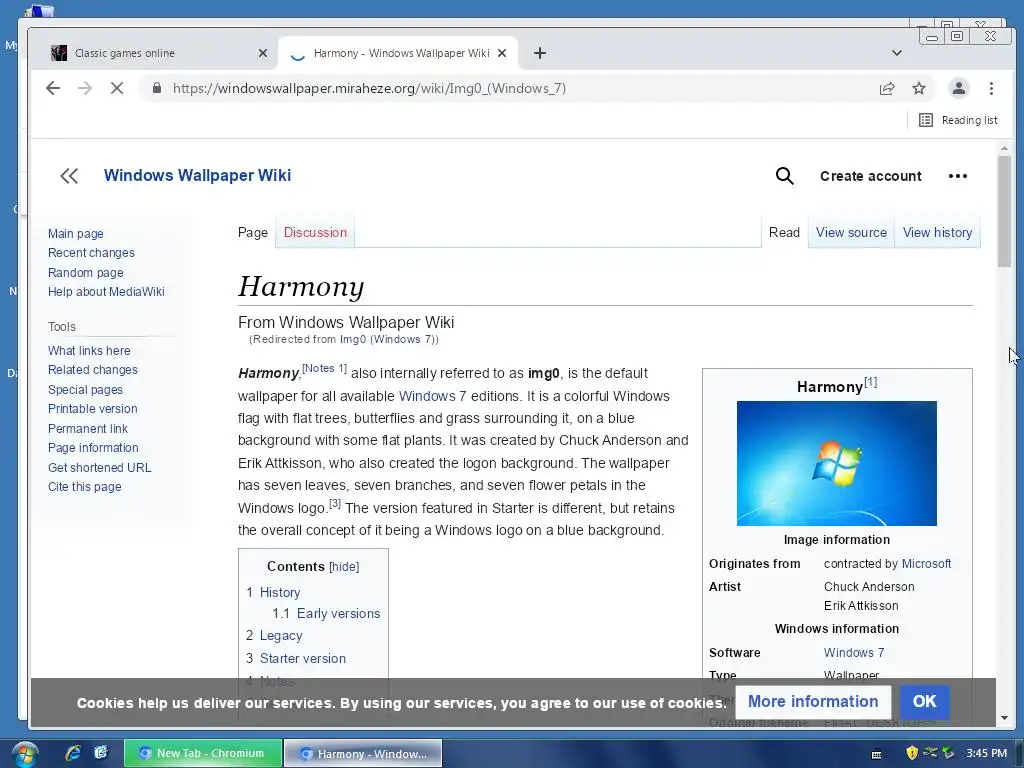Open Main page in sidebar
Viewport: 1024px width, 768px height.
[76, 233]
